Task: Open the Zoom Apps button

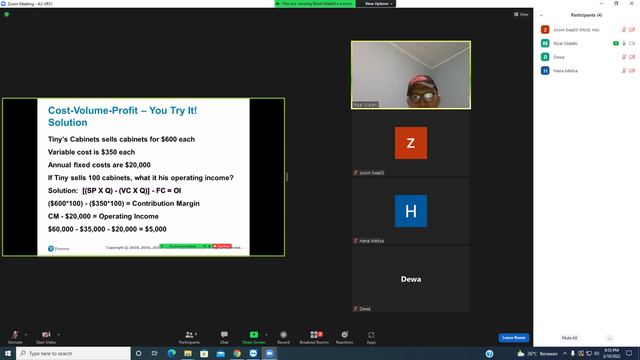Action: (371, 337)
